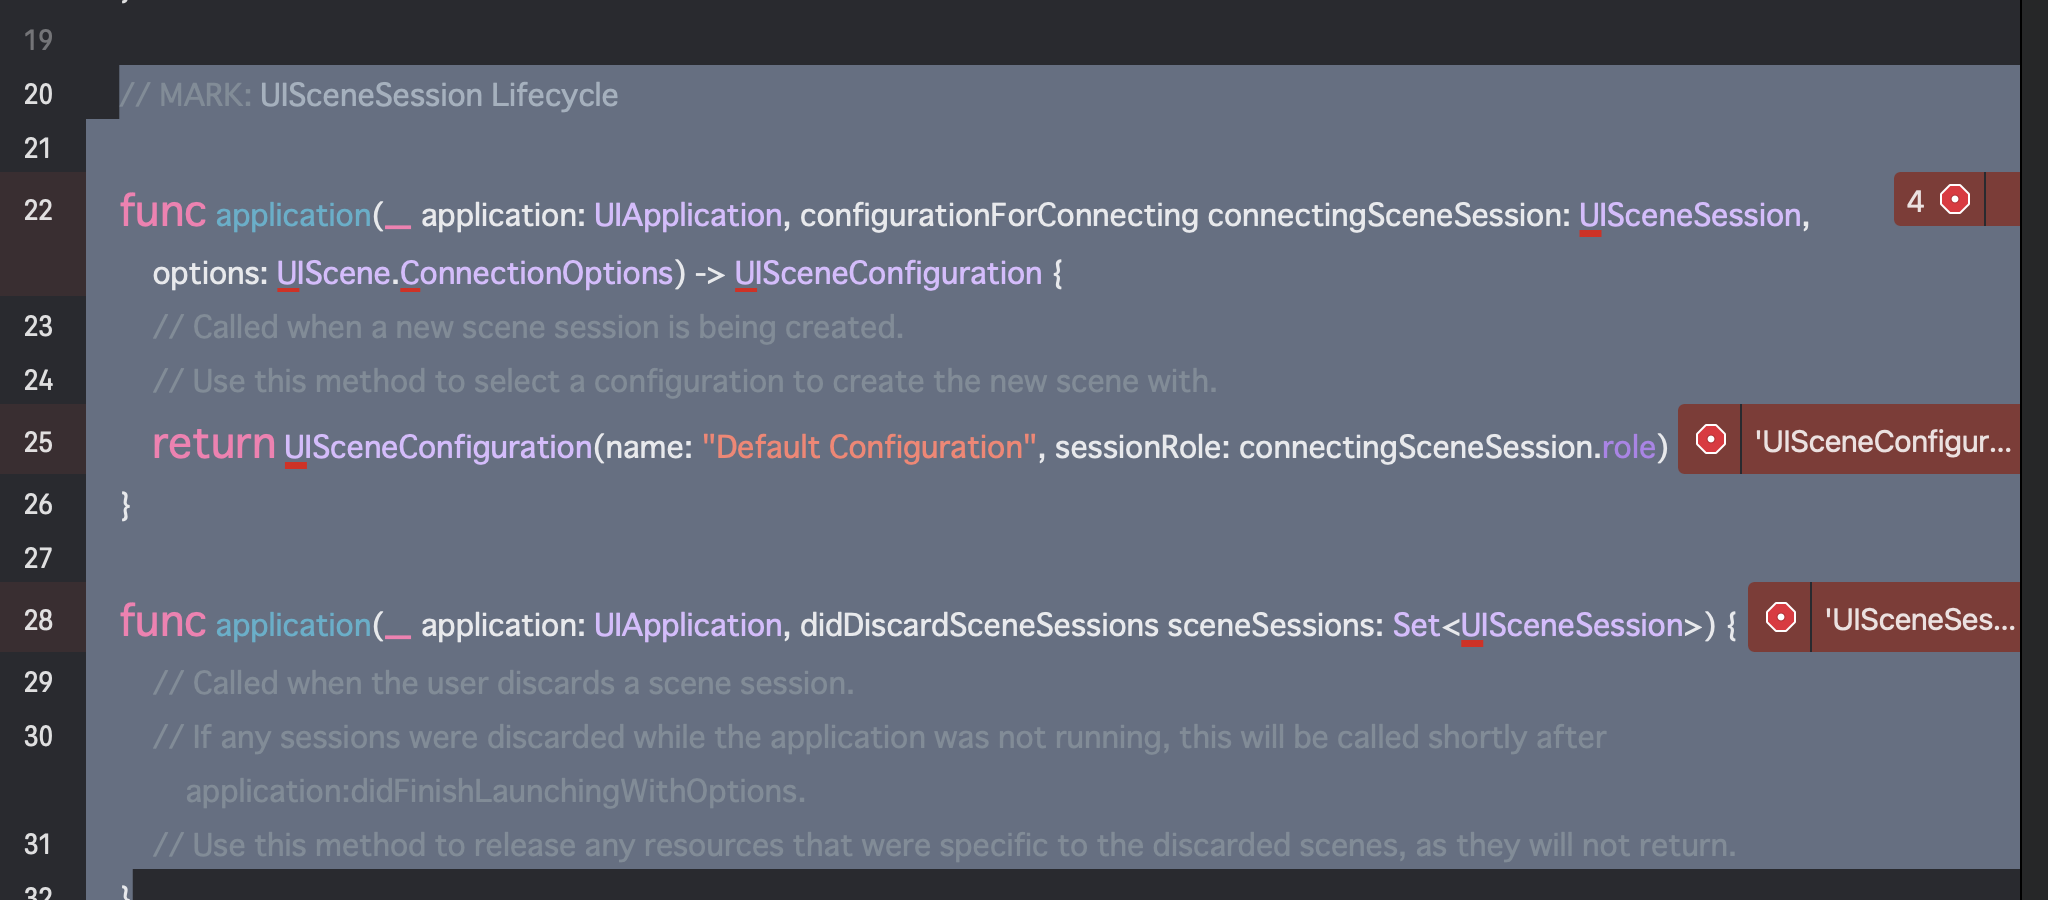This screenshot has height=900, width=2048.
Task: Open the truncated 'UISceneConfigur...' error message
Action: (1882, 440)
